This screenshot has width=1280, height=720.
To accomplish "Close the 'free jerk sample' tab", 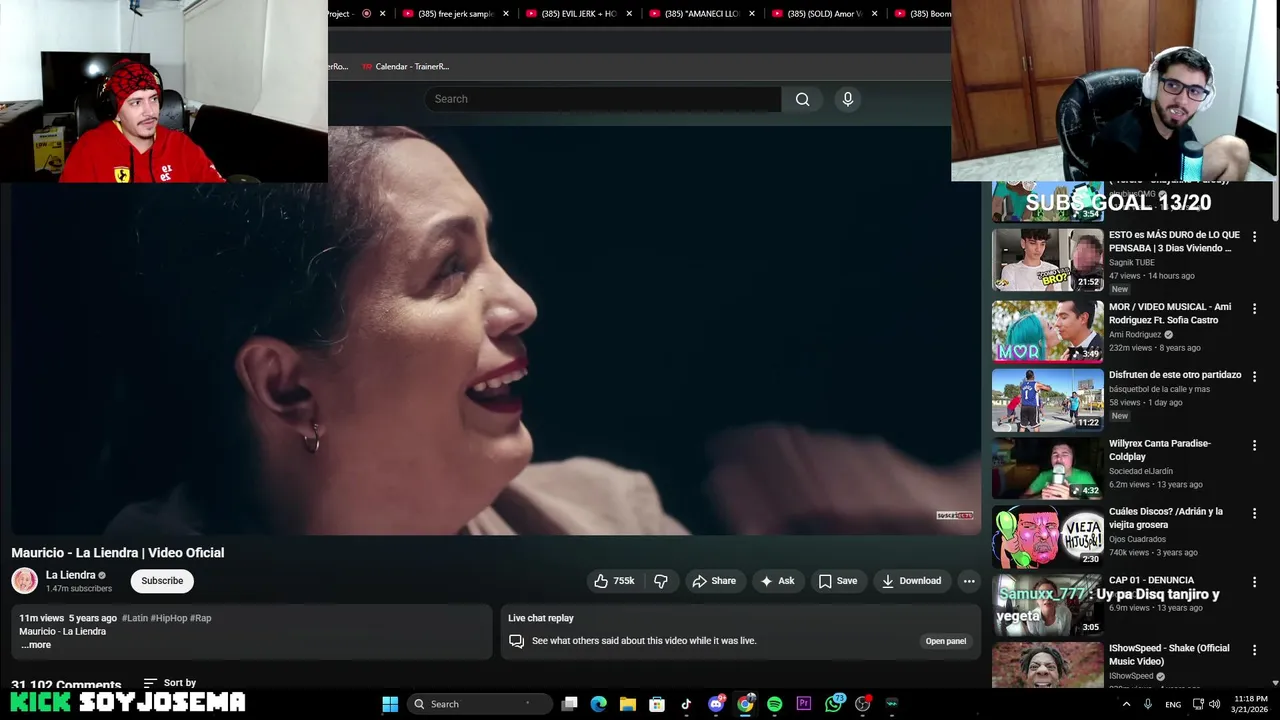I will (506, 14).
